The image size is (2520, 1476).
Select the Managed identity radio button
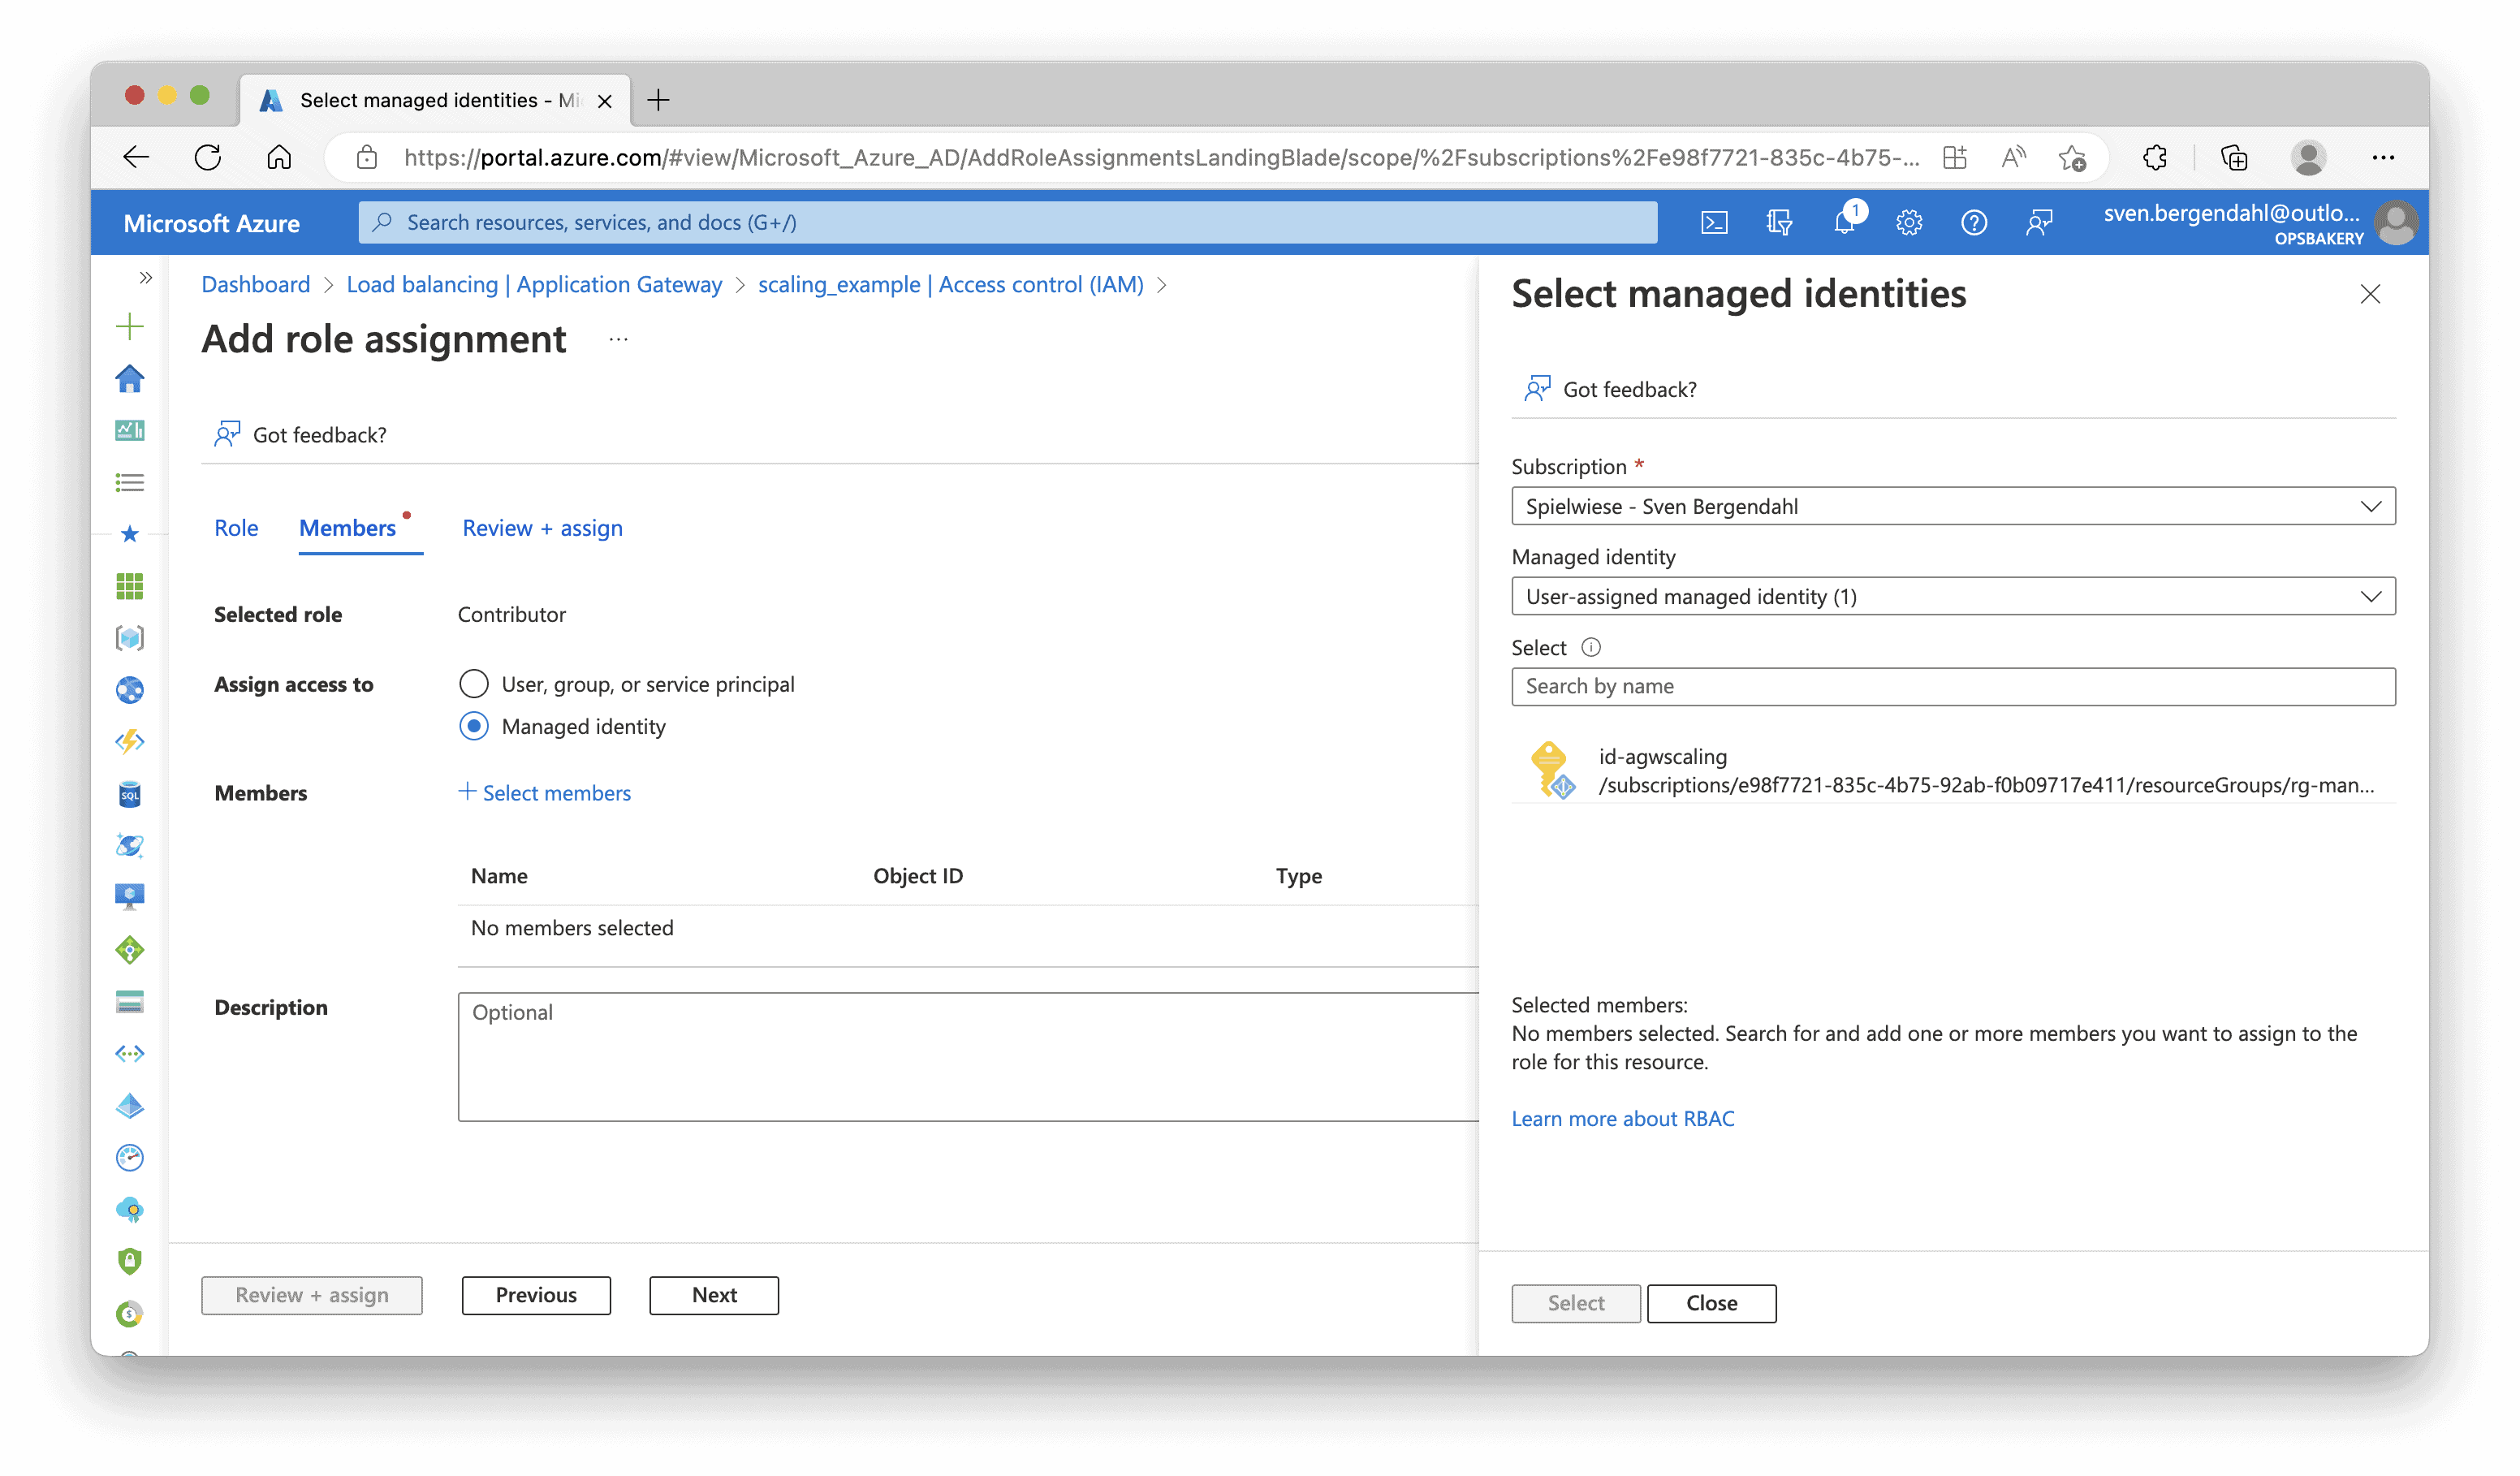pyautogui.click(x=474, y=726)
